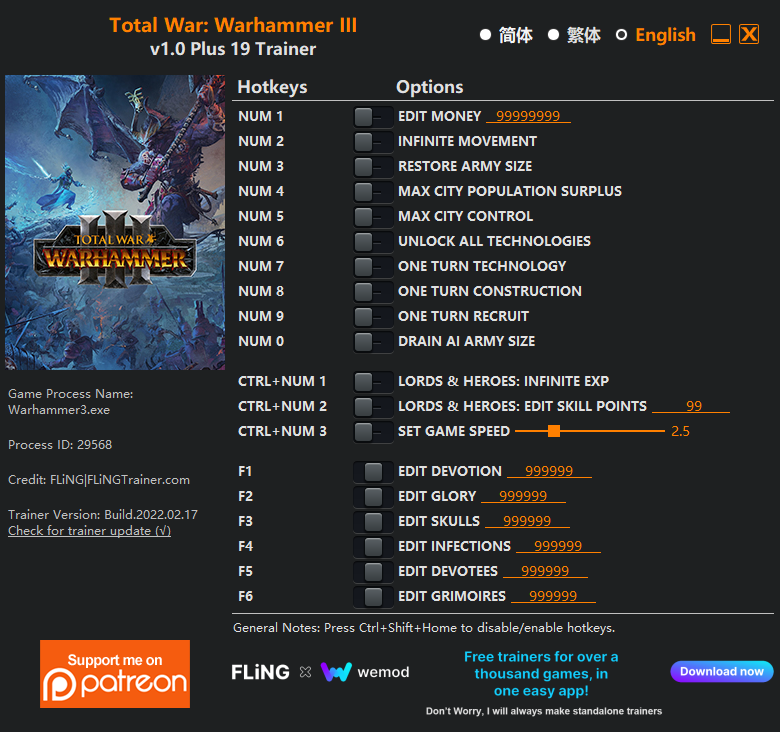
Task: Adjust the game speed slider handle
Action: [x=554, y=431]
